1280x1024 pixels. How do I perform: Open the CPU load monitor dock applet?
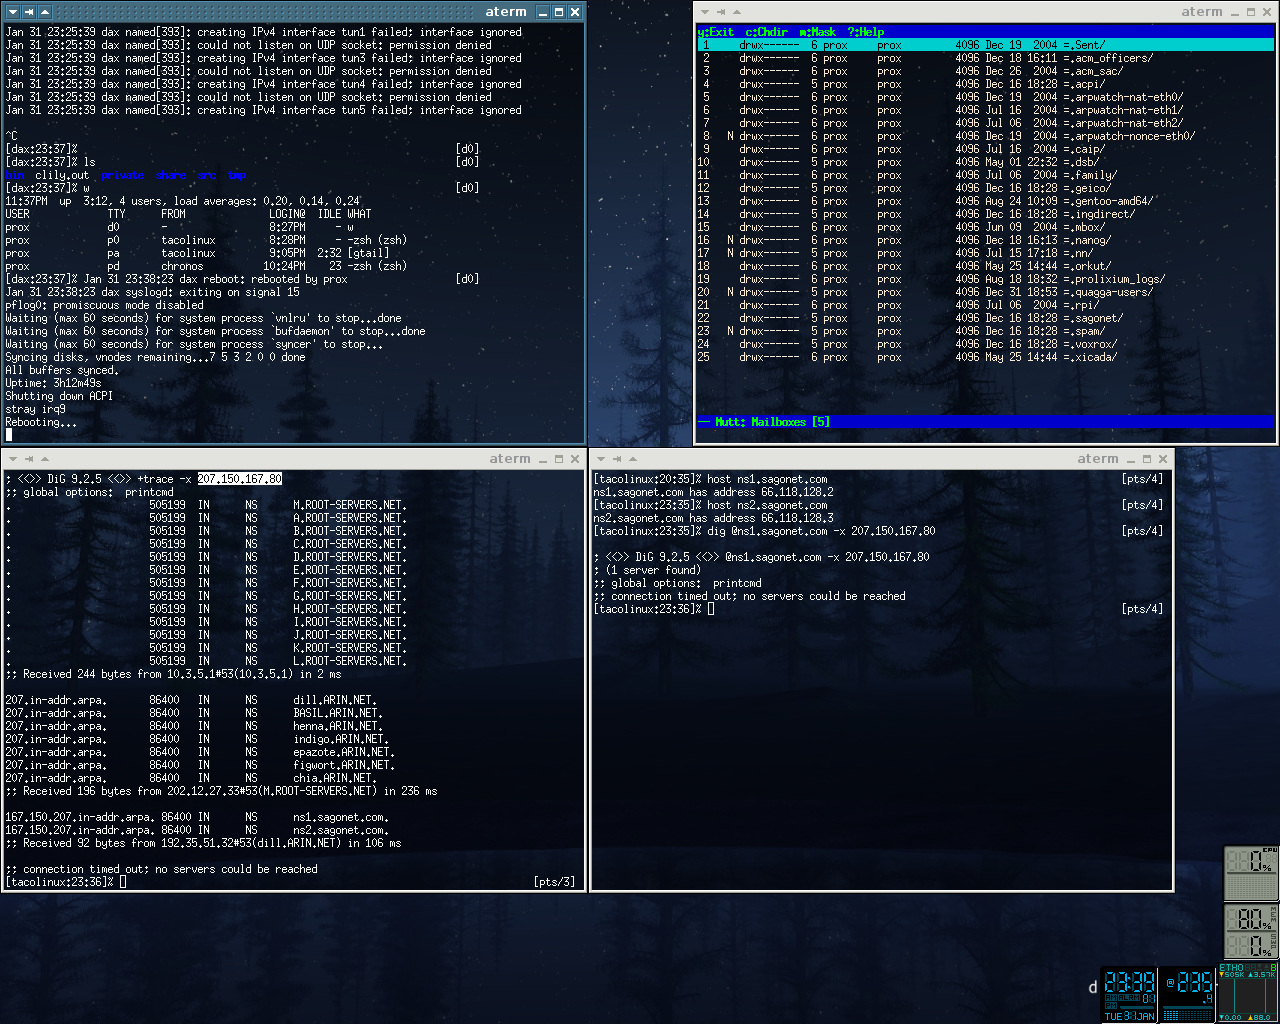pyautogui.click(x=1251, y=873)
